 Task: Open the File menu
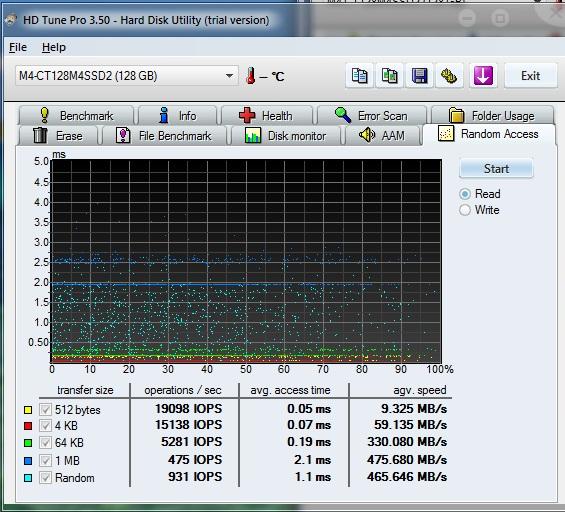pyautogui.click(x=18, y=47)
